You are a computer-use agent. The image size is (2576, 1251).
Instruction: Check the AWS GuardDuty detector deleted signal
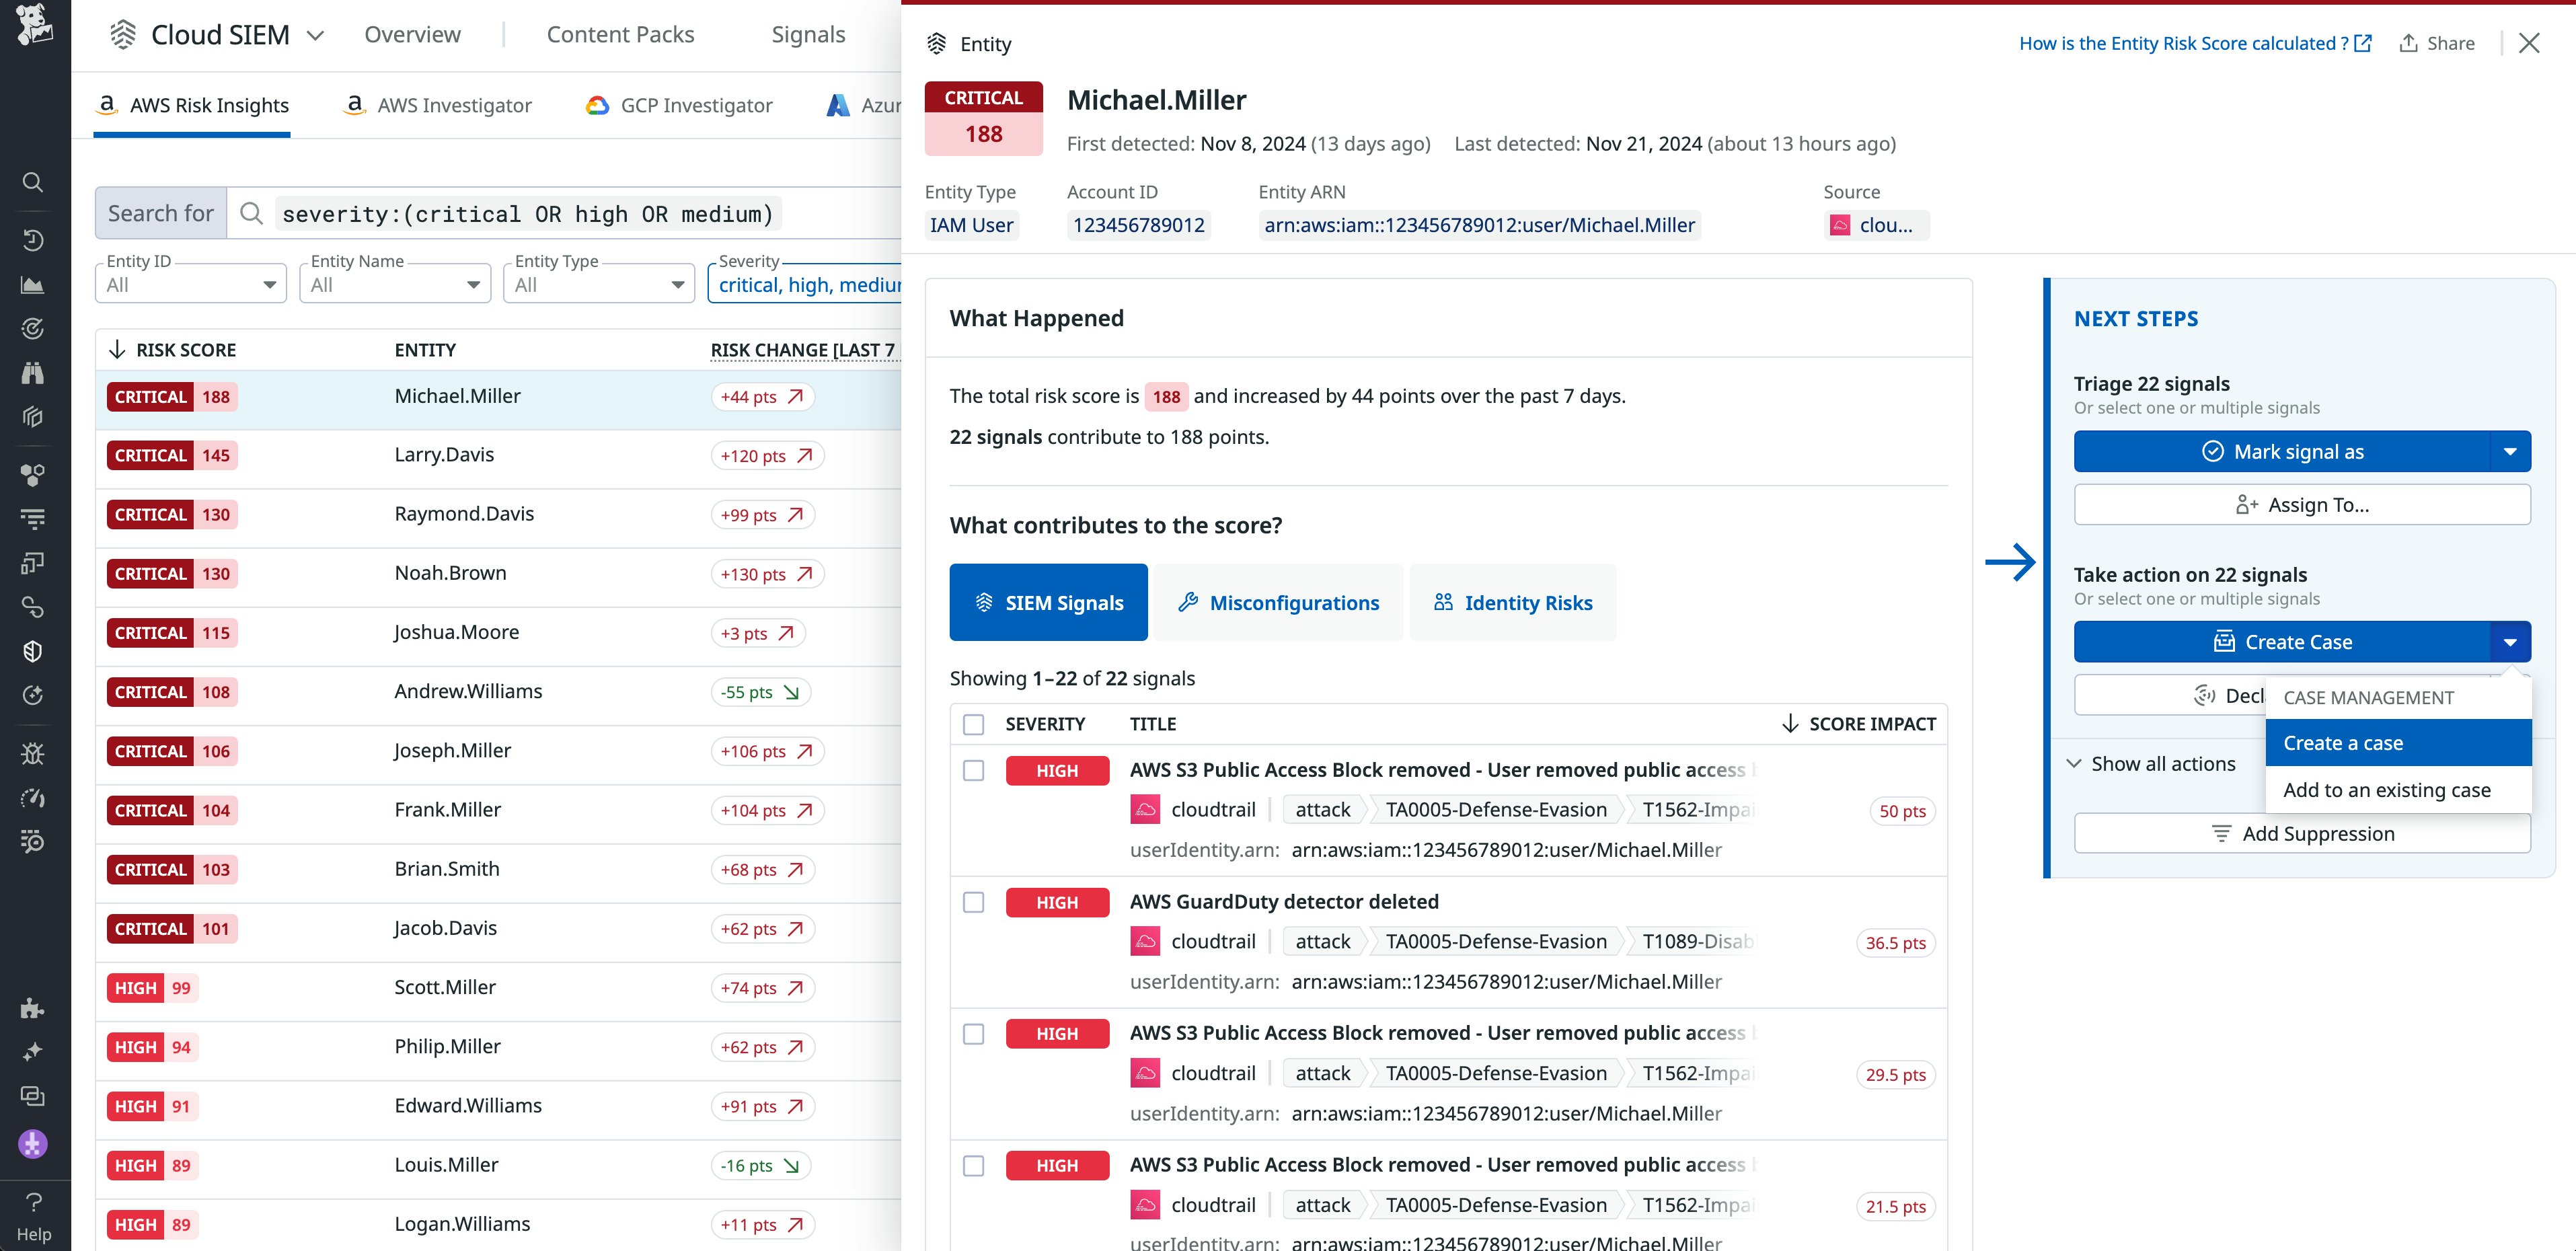click(x=973, y=902)
